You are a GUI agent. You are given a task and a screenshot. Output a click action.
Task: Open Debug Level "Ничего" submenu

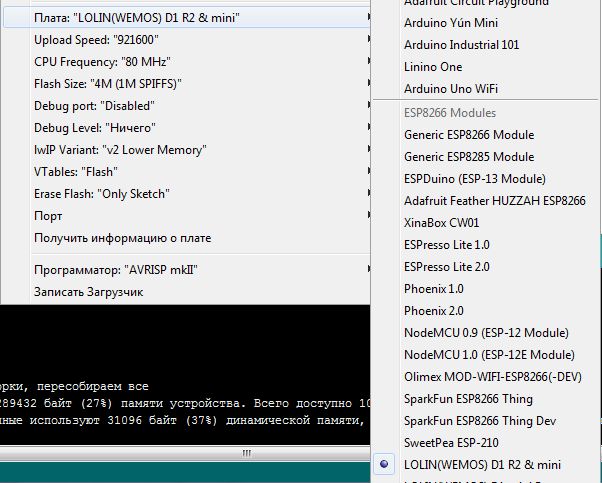(187, 128)
